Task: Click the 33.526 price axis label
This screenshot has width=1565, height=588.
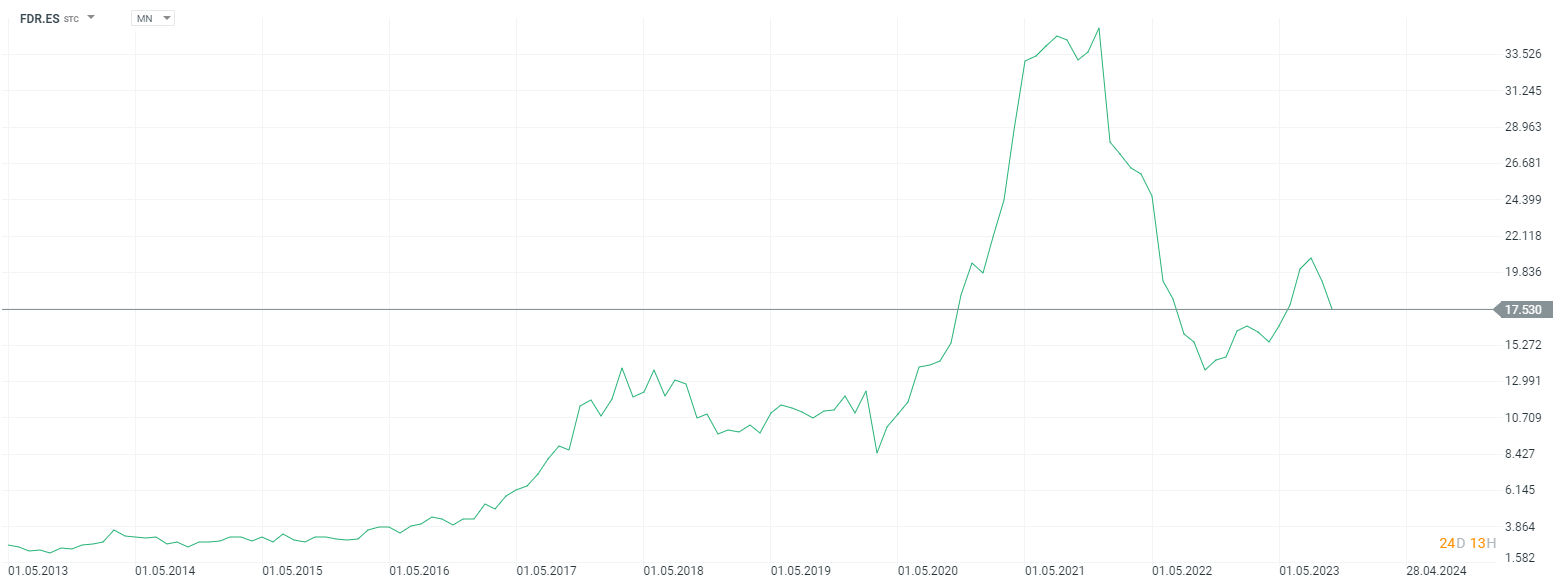Action: tap(1523, 54)
